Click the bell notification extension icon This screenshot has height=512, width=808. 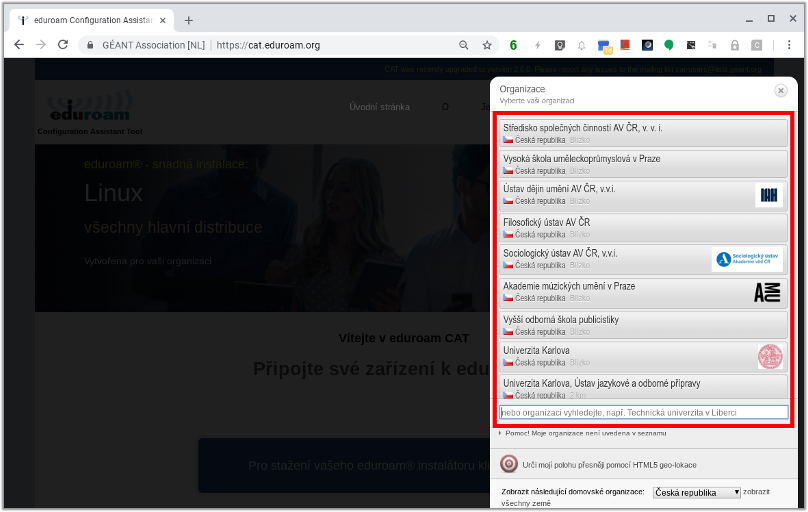click(581, 45)
